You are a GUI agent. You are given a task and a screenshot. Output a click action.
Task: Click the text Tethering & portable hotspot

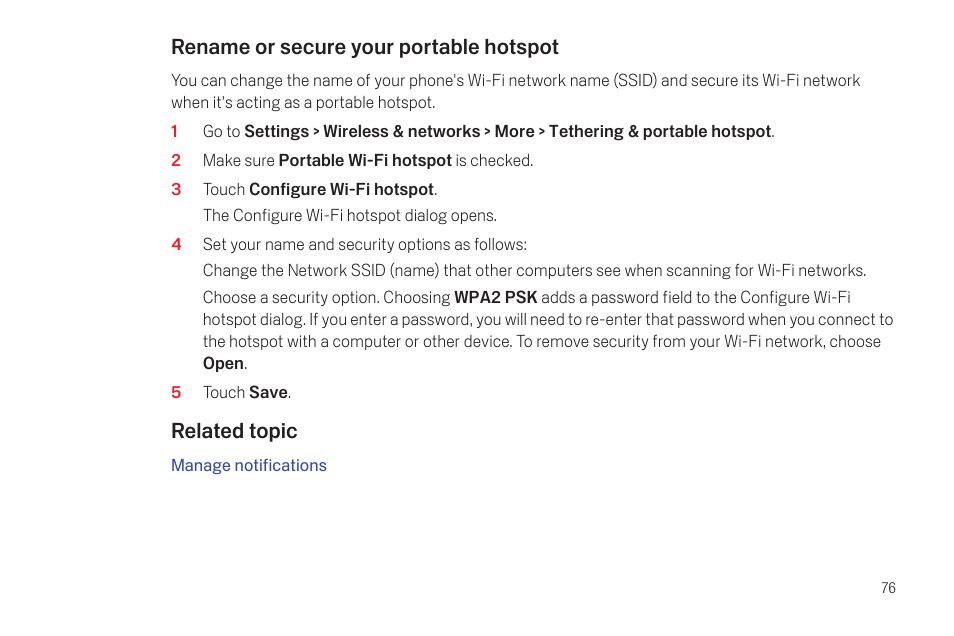660,131
